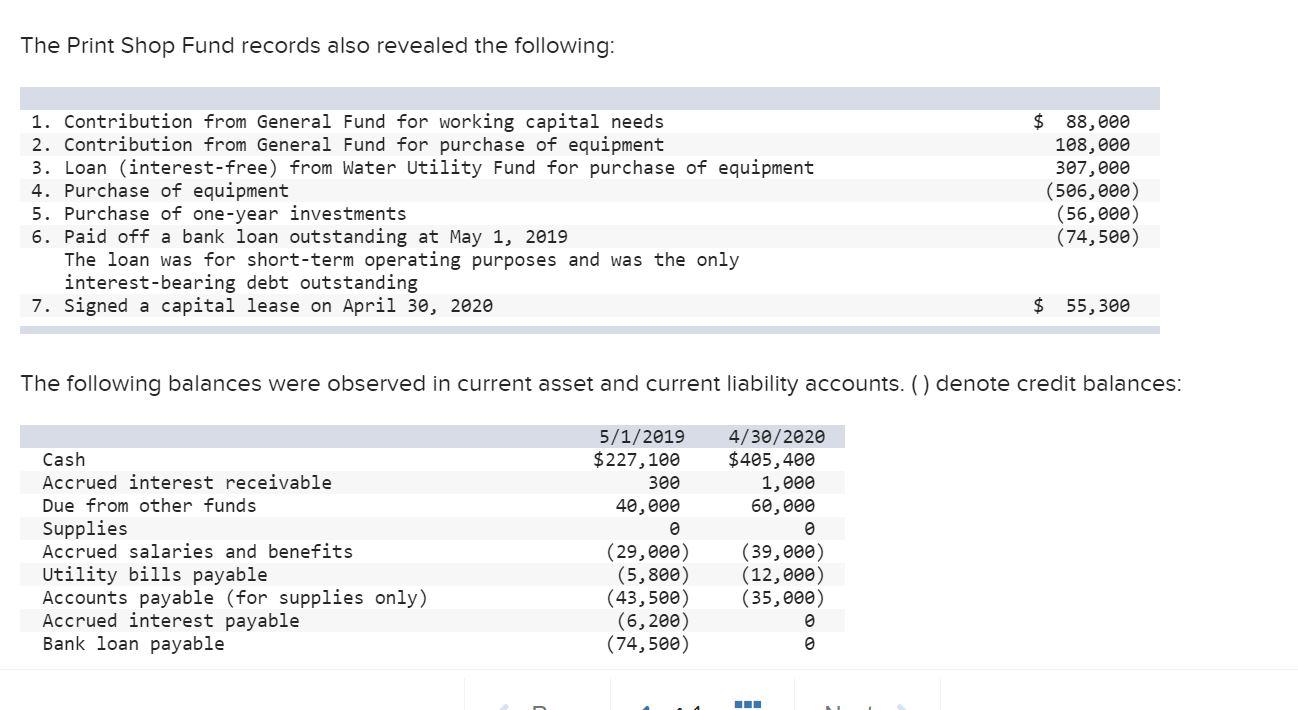Click the due from other funds value "60,000"
1298x710 pixels.
783,506
